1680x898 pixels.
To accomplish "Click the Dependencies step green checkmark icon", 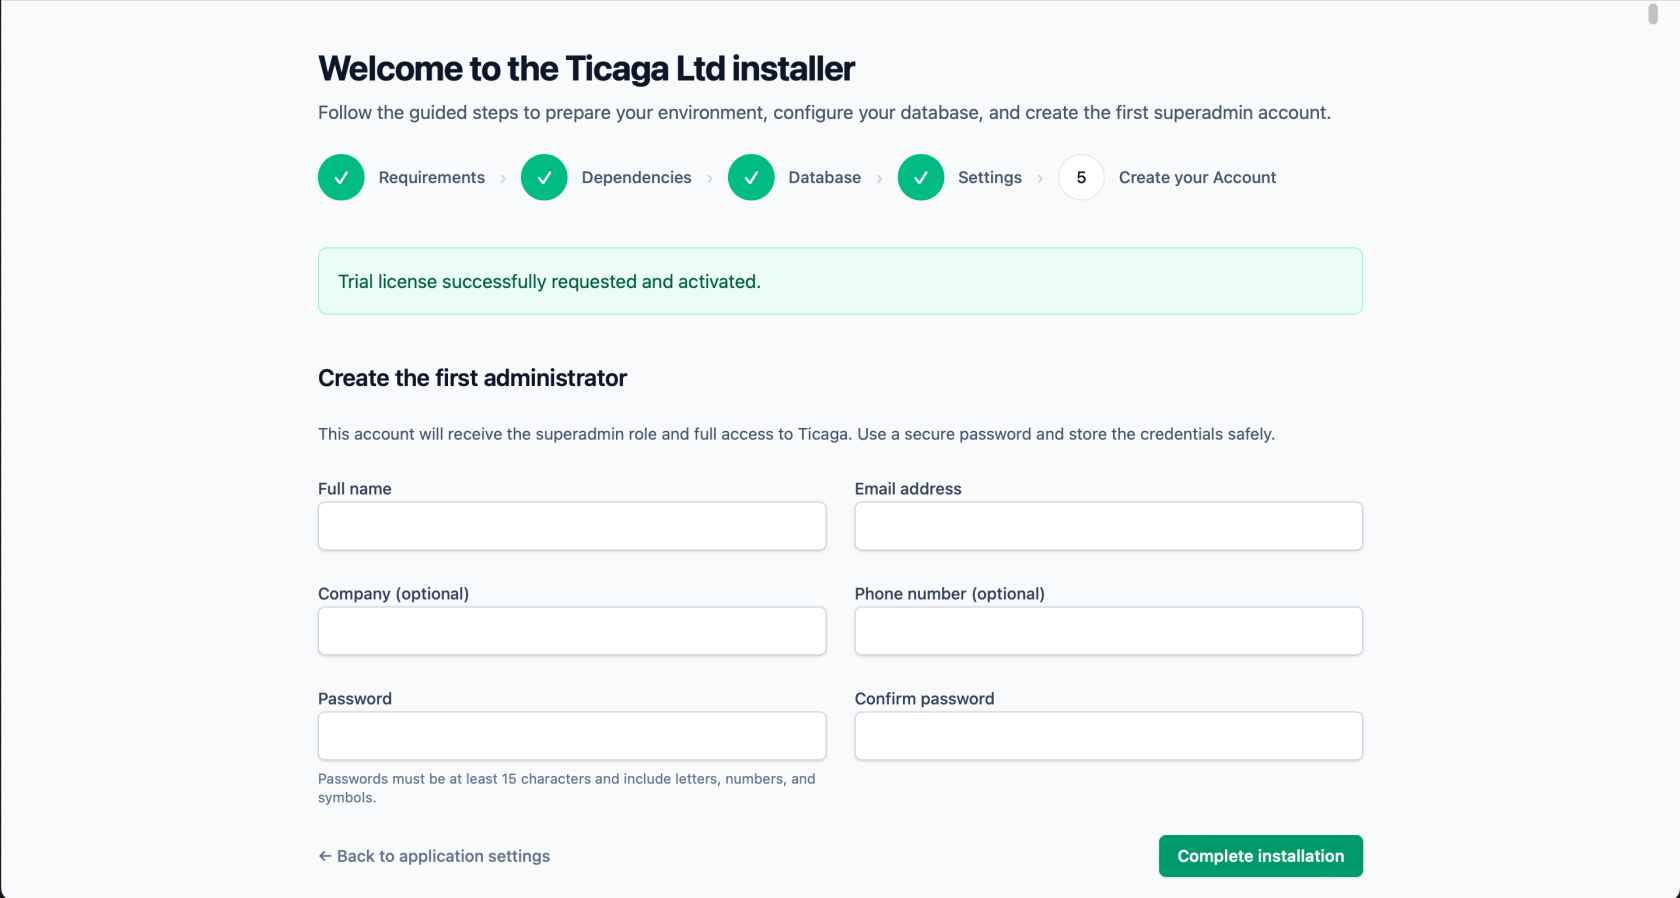I will coord(544,177).
